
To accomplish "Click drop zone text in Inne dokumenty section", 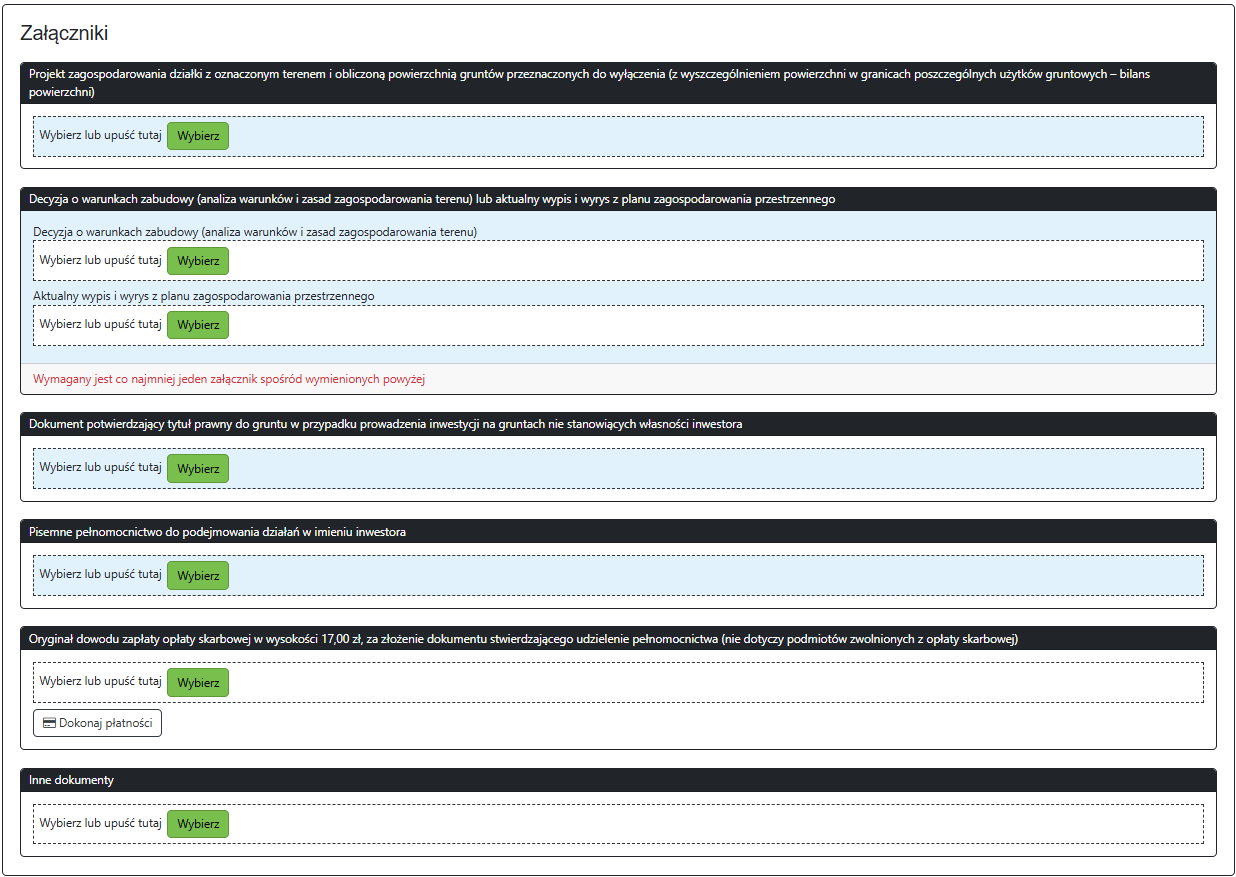I will click(x=100, y=824).
